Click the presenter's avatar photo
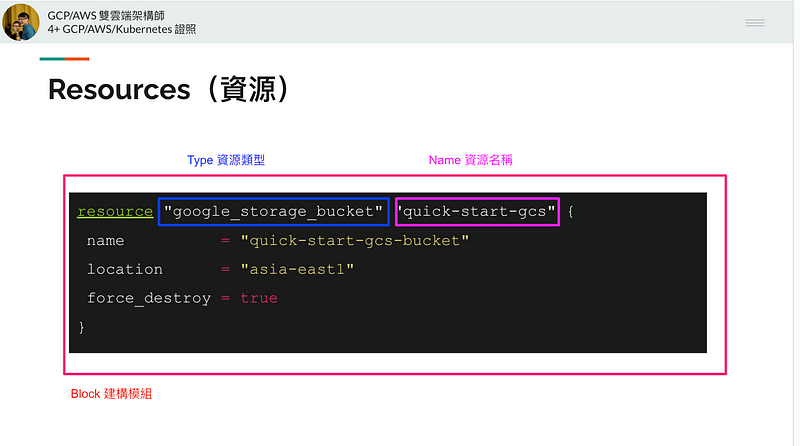 tap(21, 22)
